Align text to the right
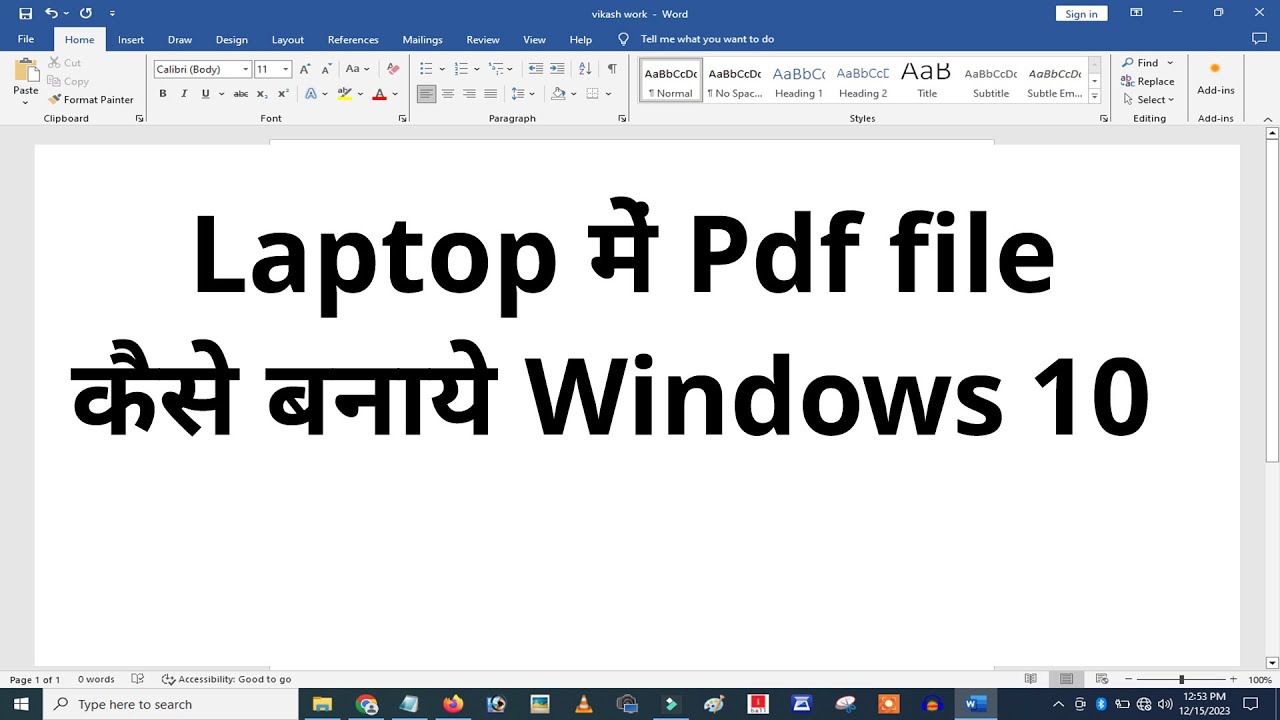The height and width of the screenshot is (720, 1280). click(x=469, y=94)
